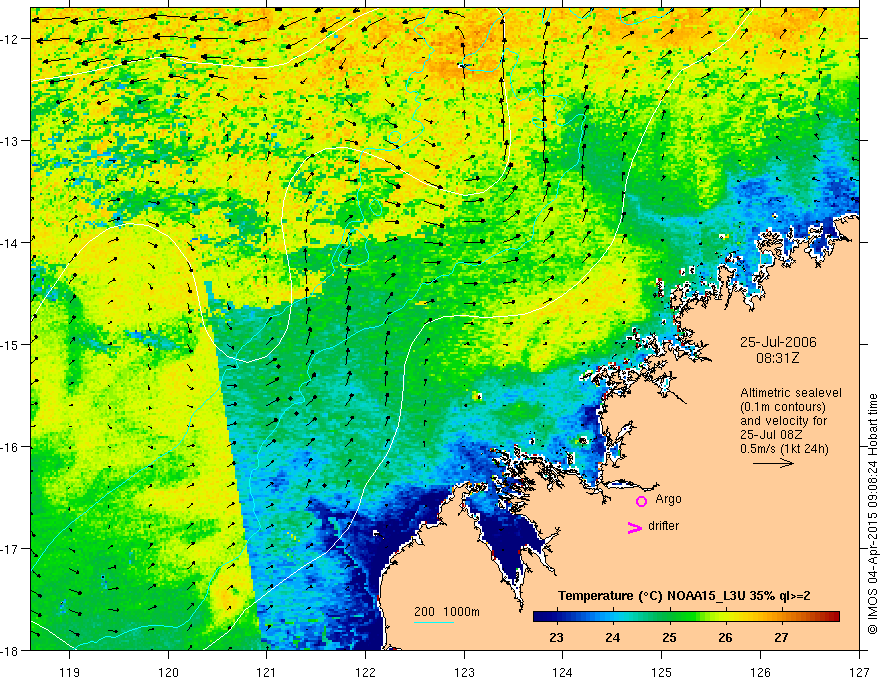The image size is (880, 680).
Task: Click the color bar label '23'
Action: [556, 638]
